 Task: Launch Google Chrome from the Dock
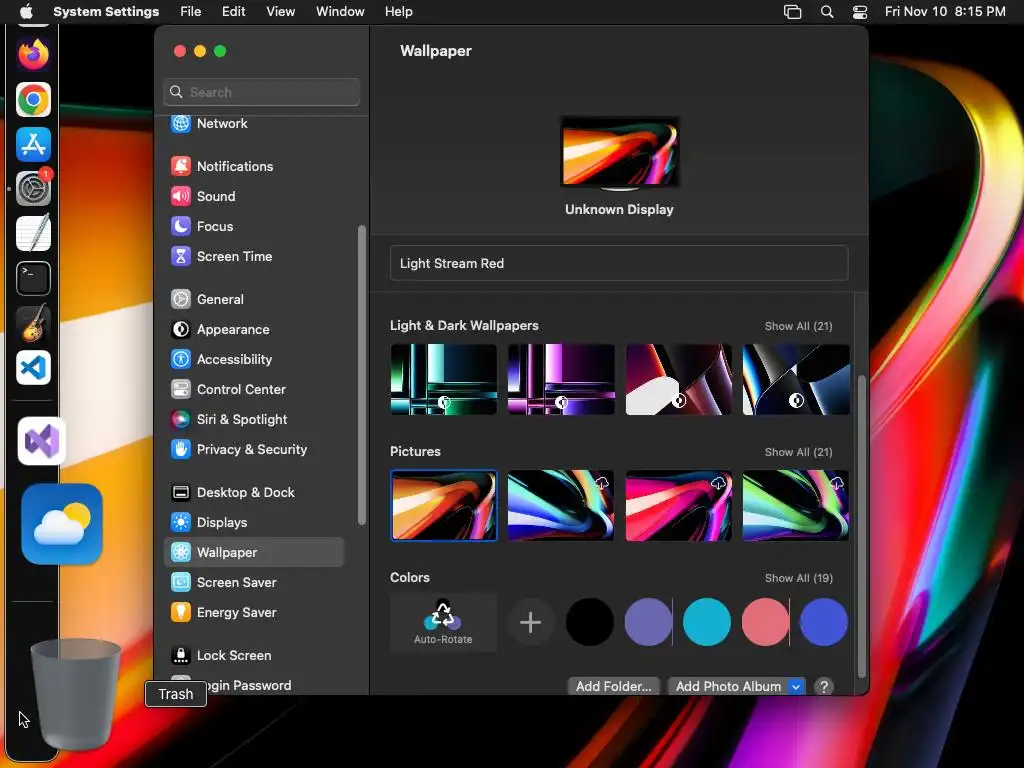pyautogui.click(x=33, y=100)
